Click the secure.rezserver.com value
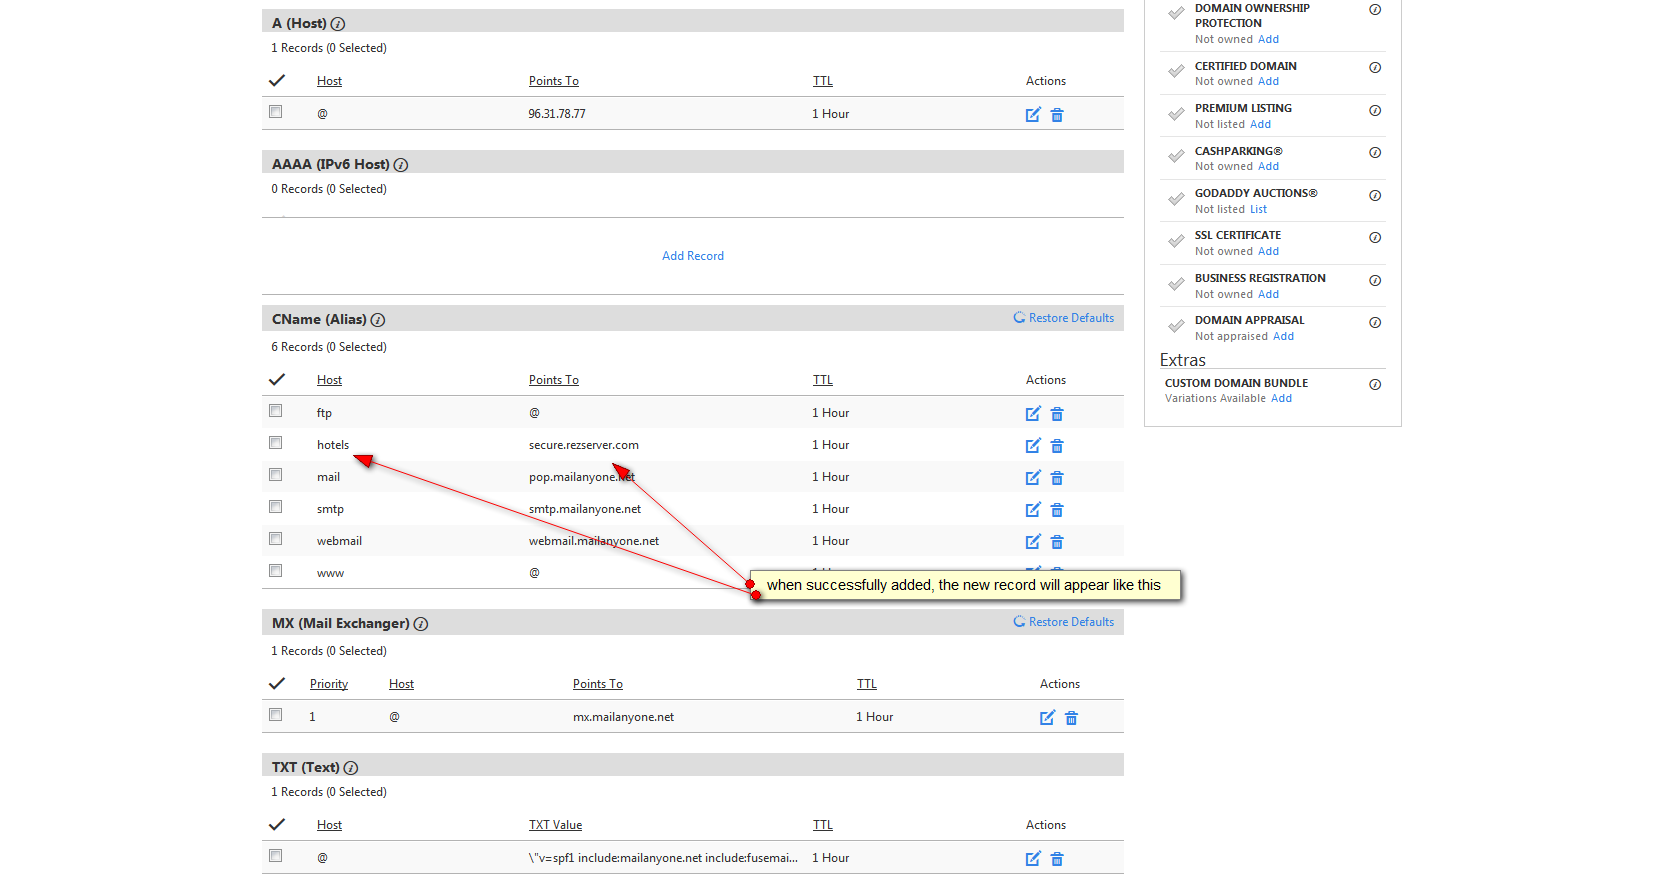 coord(584,445)
